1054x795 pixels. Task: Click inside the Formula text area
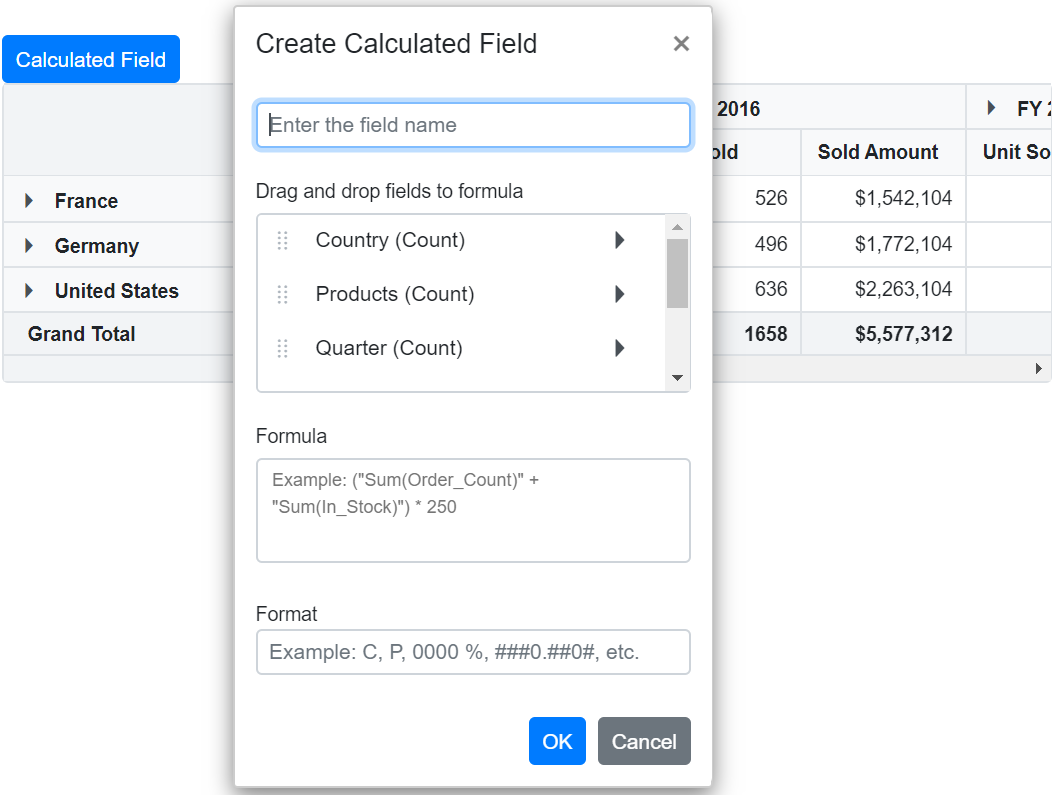pos(473,510)
